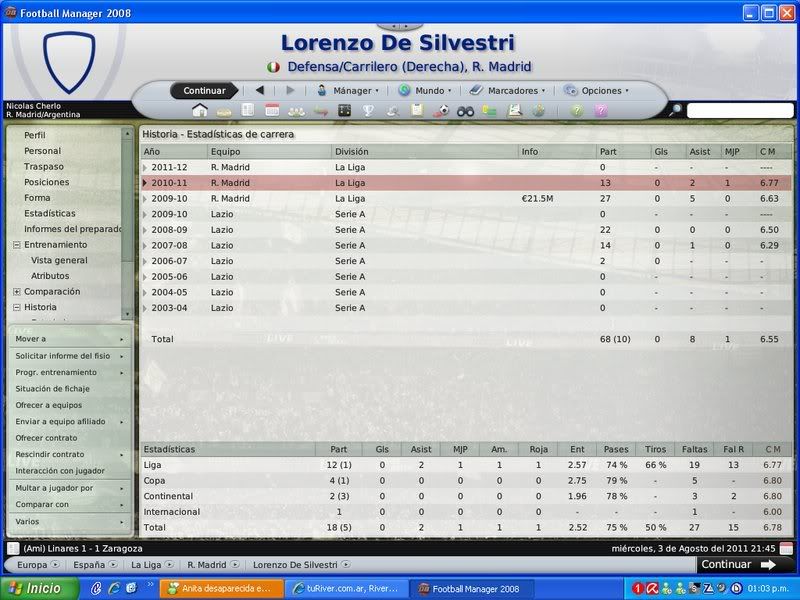This screenshot has height=600, width=800.
Task: Click Solicitar informe del fisio
Action: [x=69, y=356]
